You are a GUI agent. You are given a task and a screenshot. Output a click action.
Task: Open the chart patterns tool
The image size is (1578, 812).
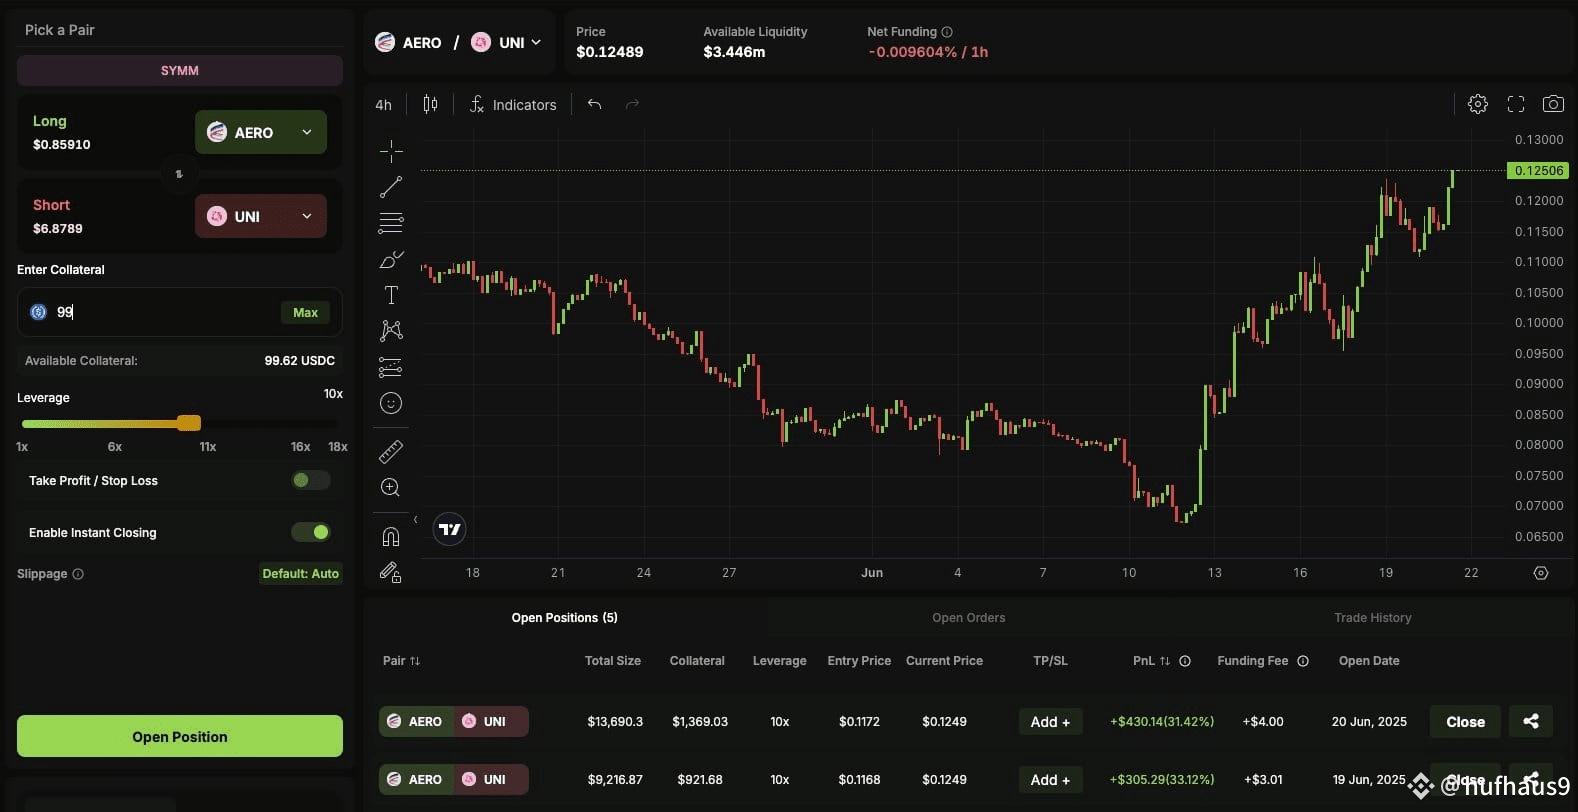391,331
